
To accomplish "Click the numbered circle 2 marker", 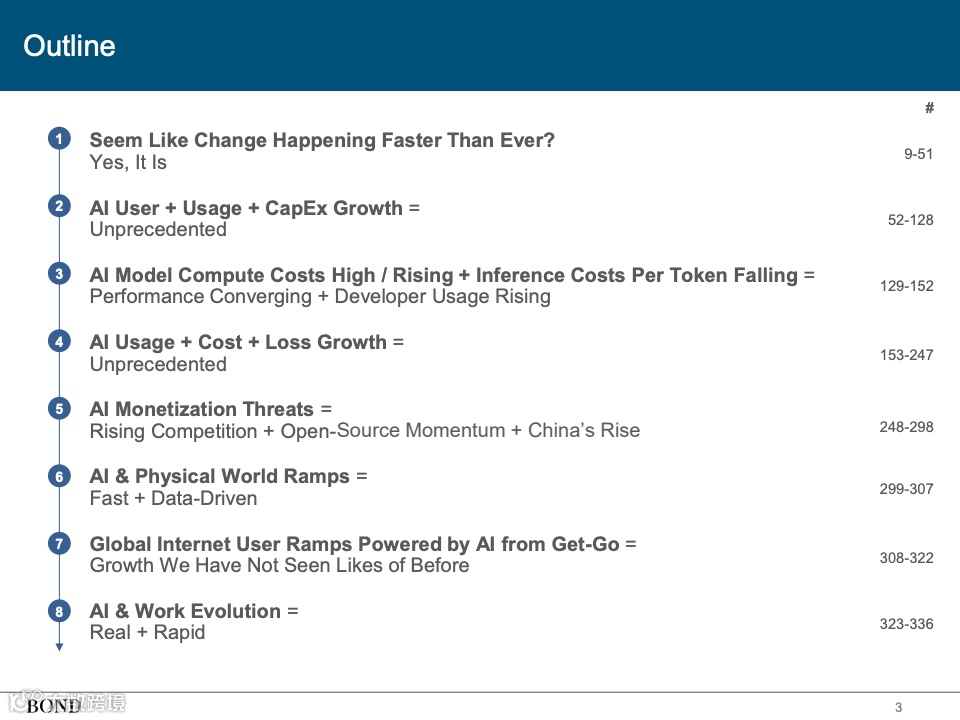I will pos(59,206).
